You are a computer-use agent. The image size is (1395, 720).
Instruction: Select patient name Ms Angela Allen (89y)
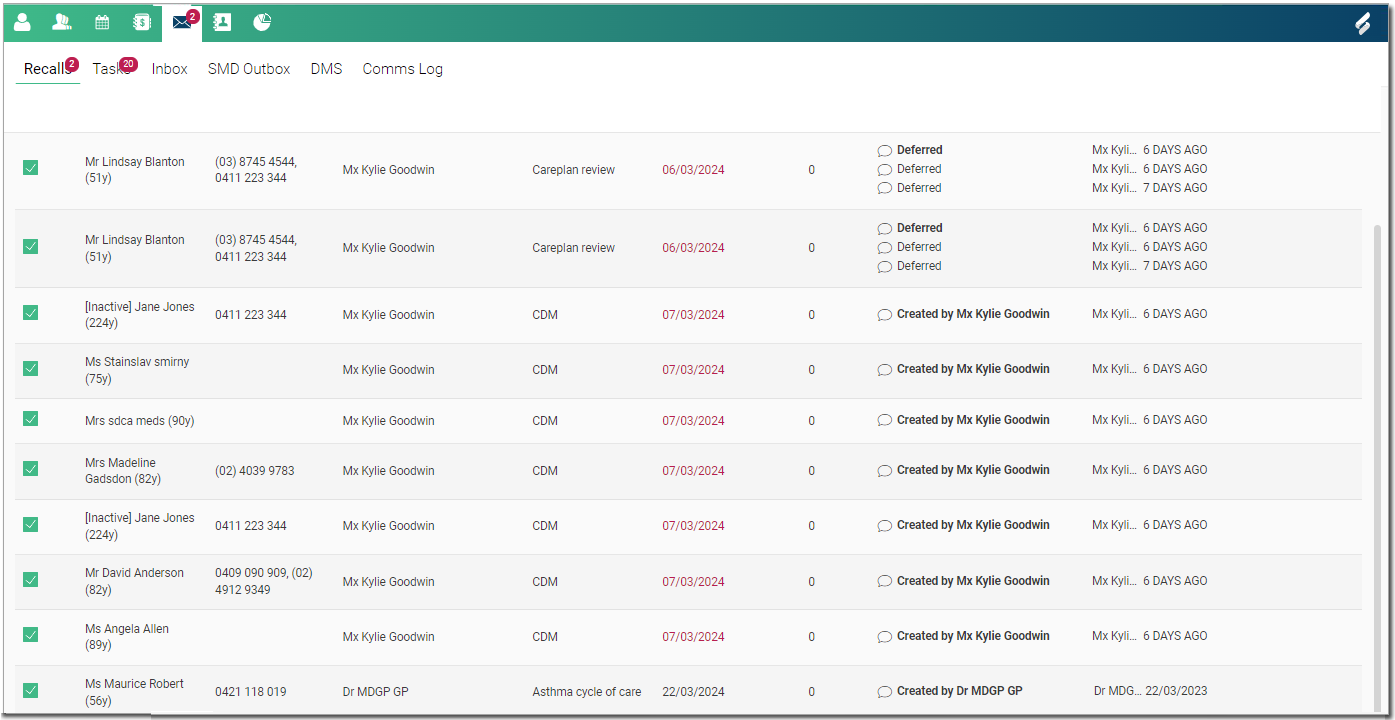[127, 637]
